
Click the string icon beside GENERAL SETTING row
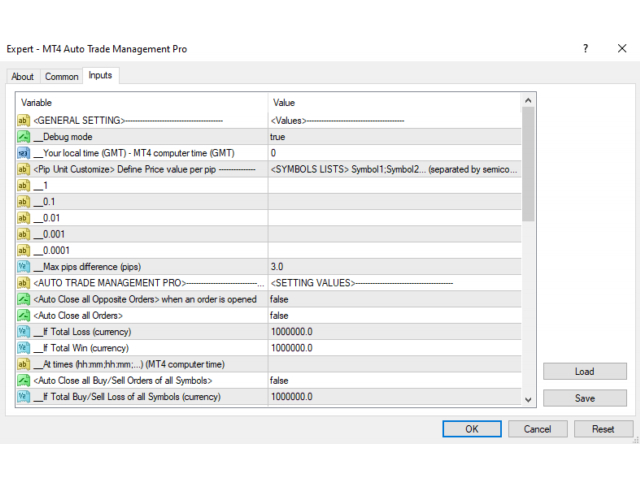[23, 120]
